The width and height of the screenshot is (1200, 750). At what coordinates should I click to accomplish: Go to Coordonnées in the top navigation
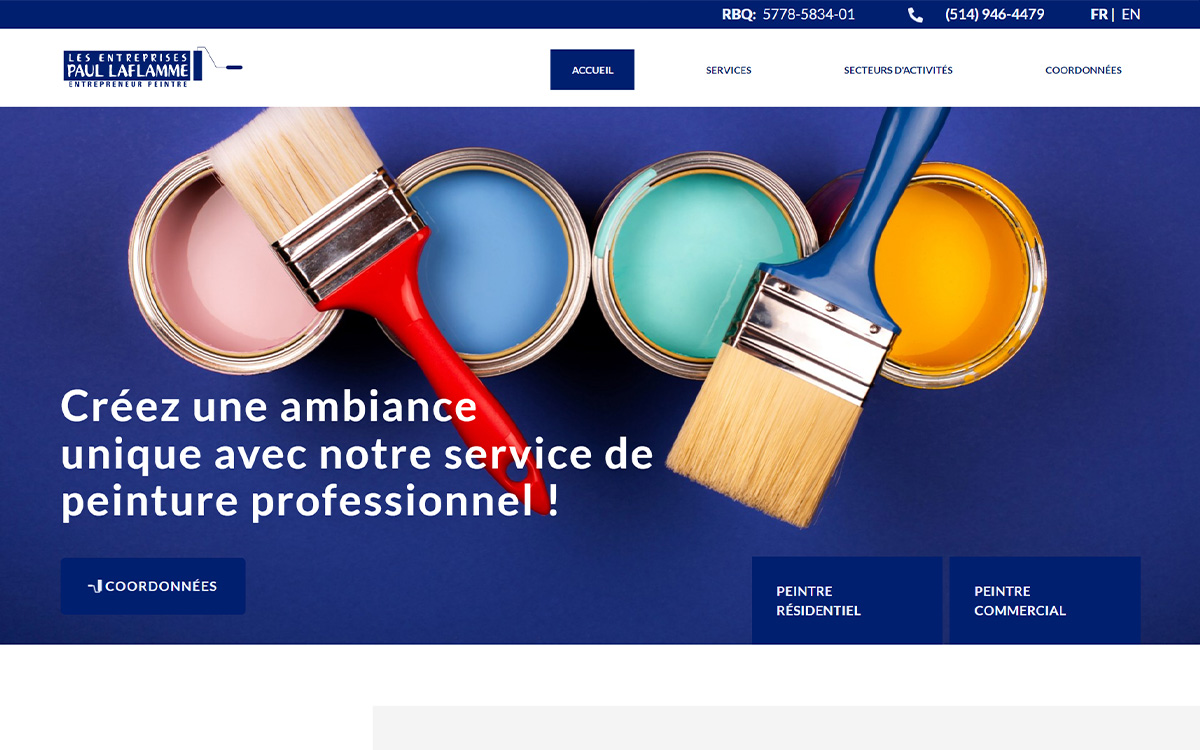pos(1083,70)
